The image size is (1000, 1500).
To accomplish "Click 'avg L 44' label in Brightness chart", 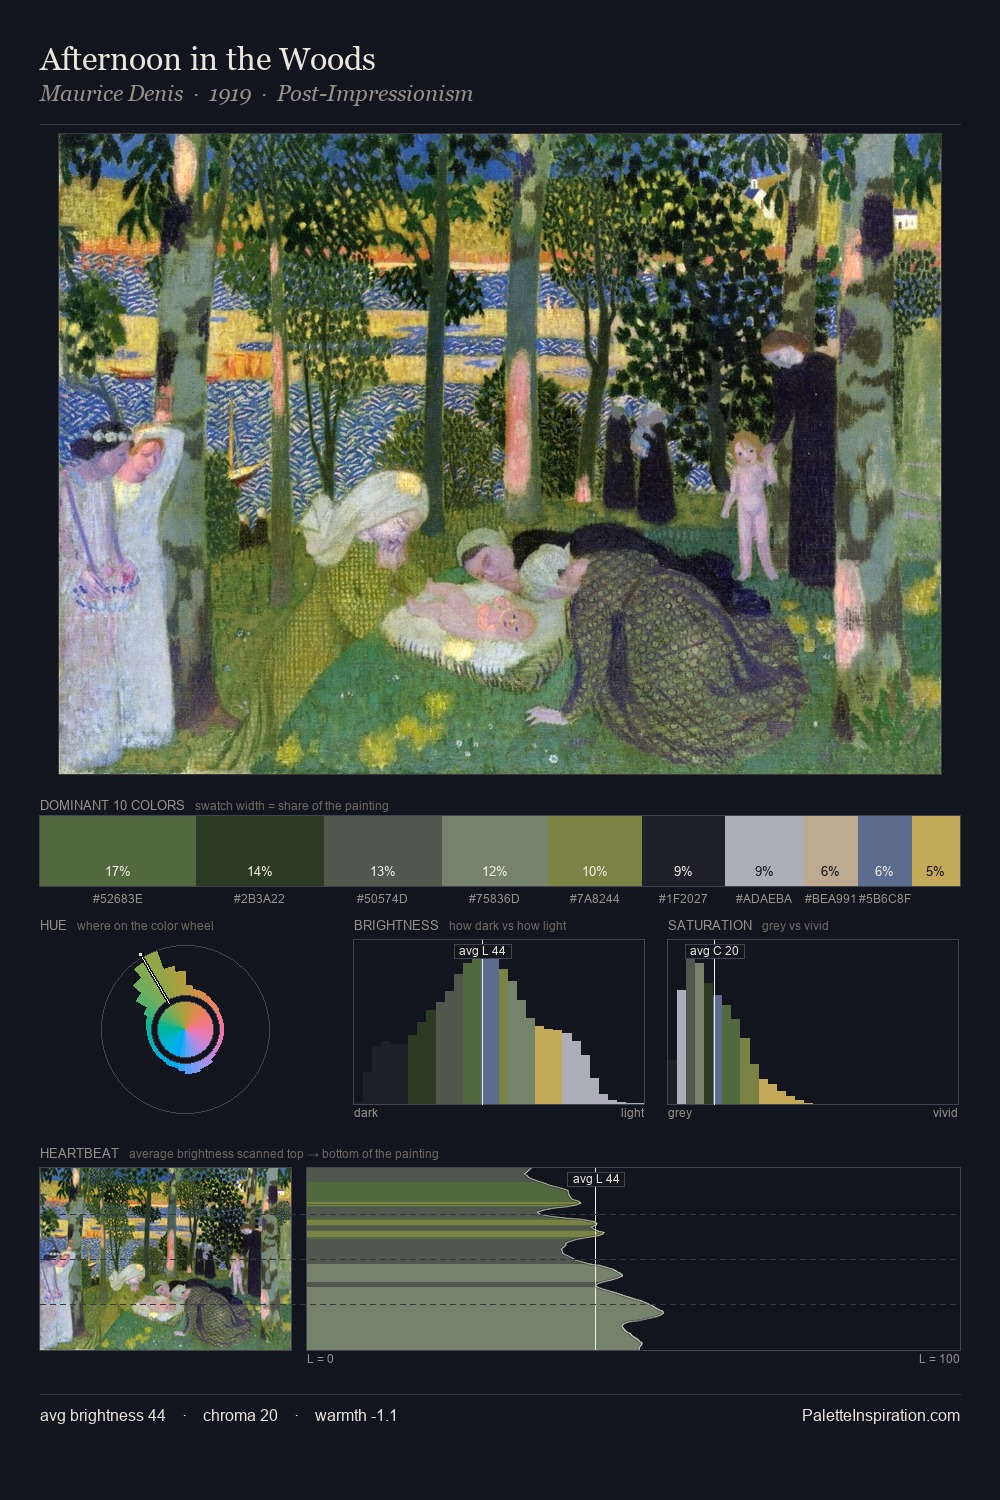I will (x=482, y=951).
